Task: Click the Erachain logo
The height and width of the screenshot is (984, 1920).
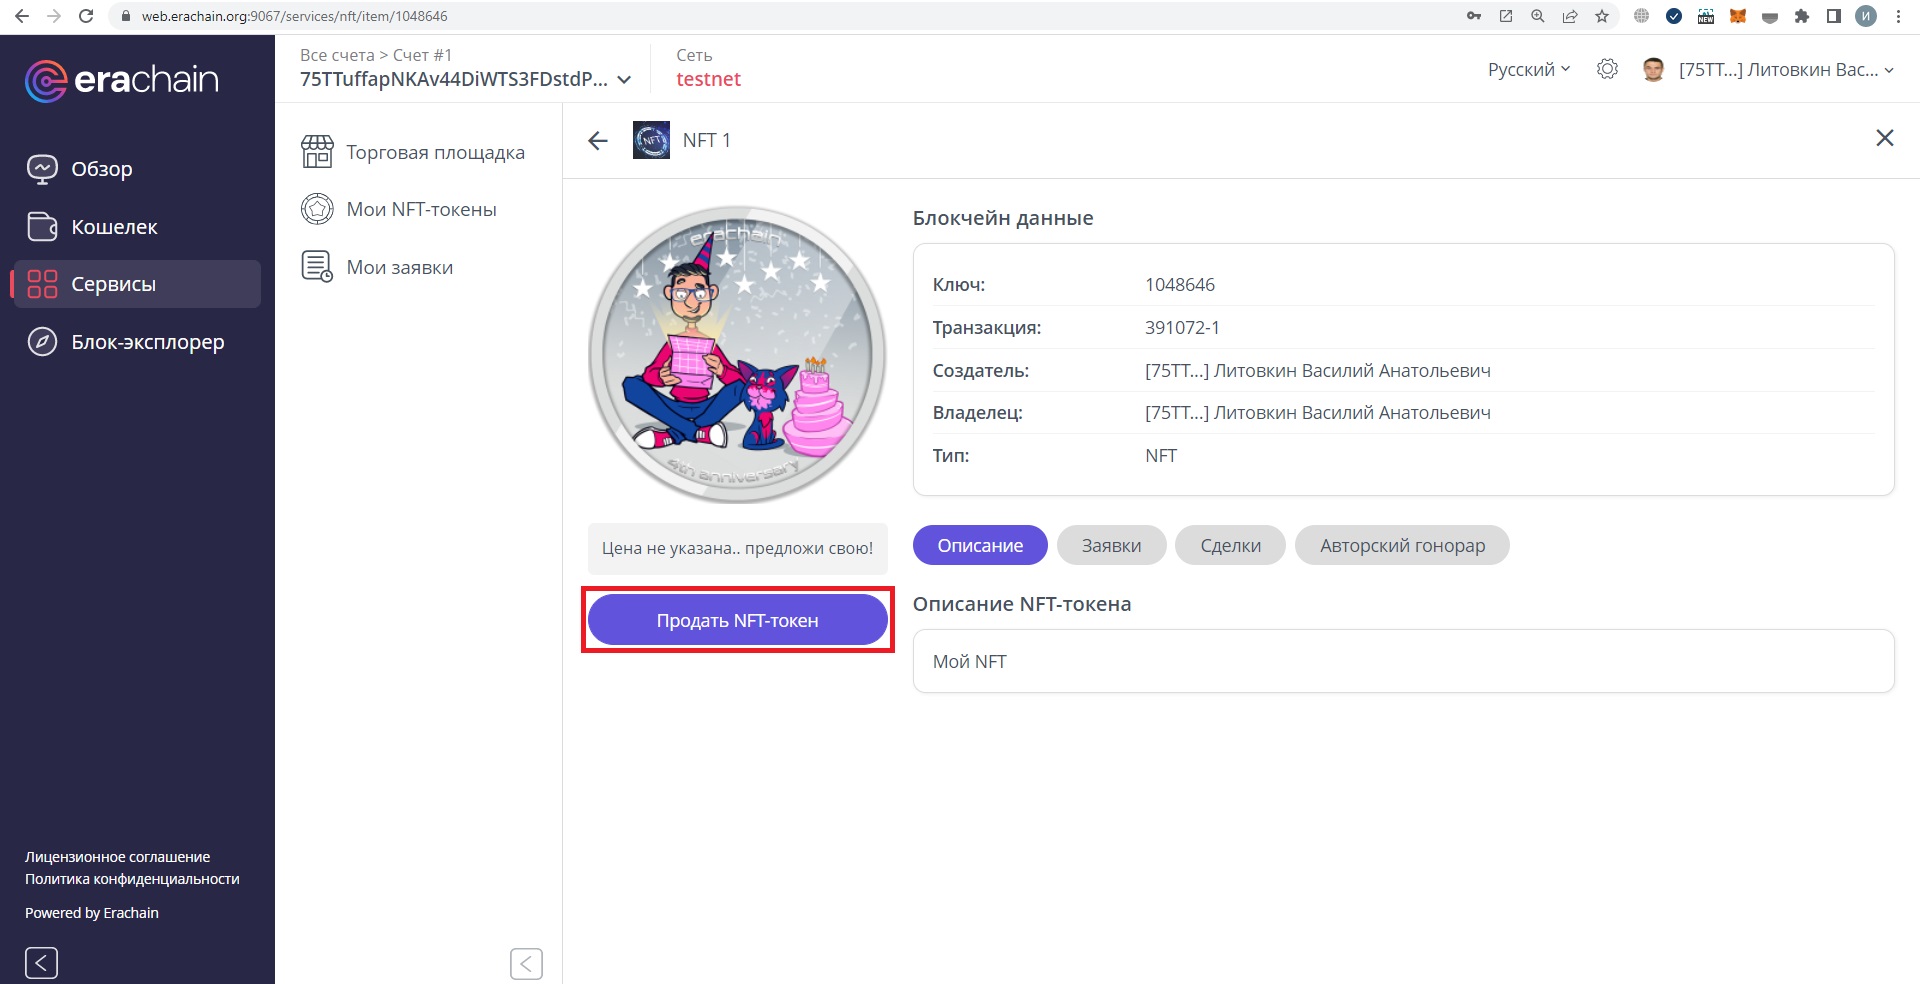Action: click(122, 80)
